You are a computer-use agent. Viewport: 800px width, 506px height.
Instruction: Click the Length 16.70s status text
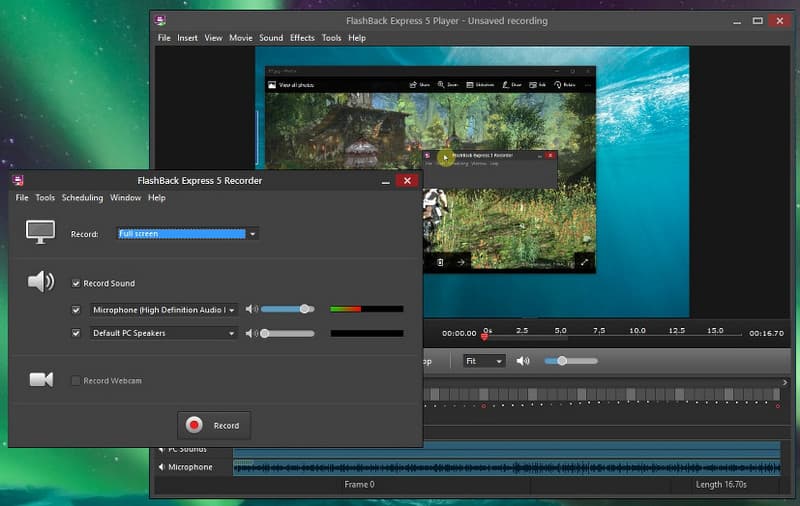[x=721, y=485]
